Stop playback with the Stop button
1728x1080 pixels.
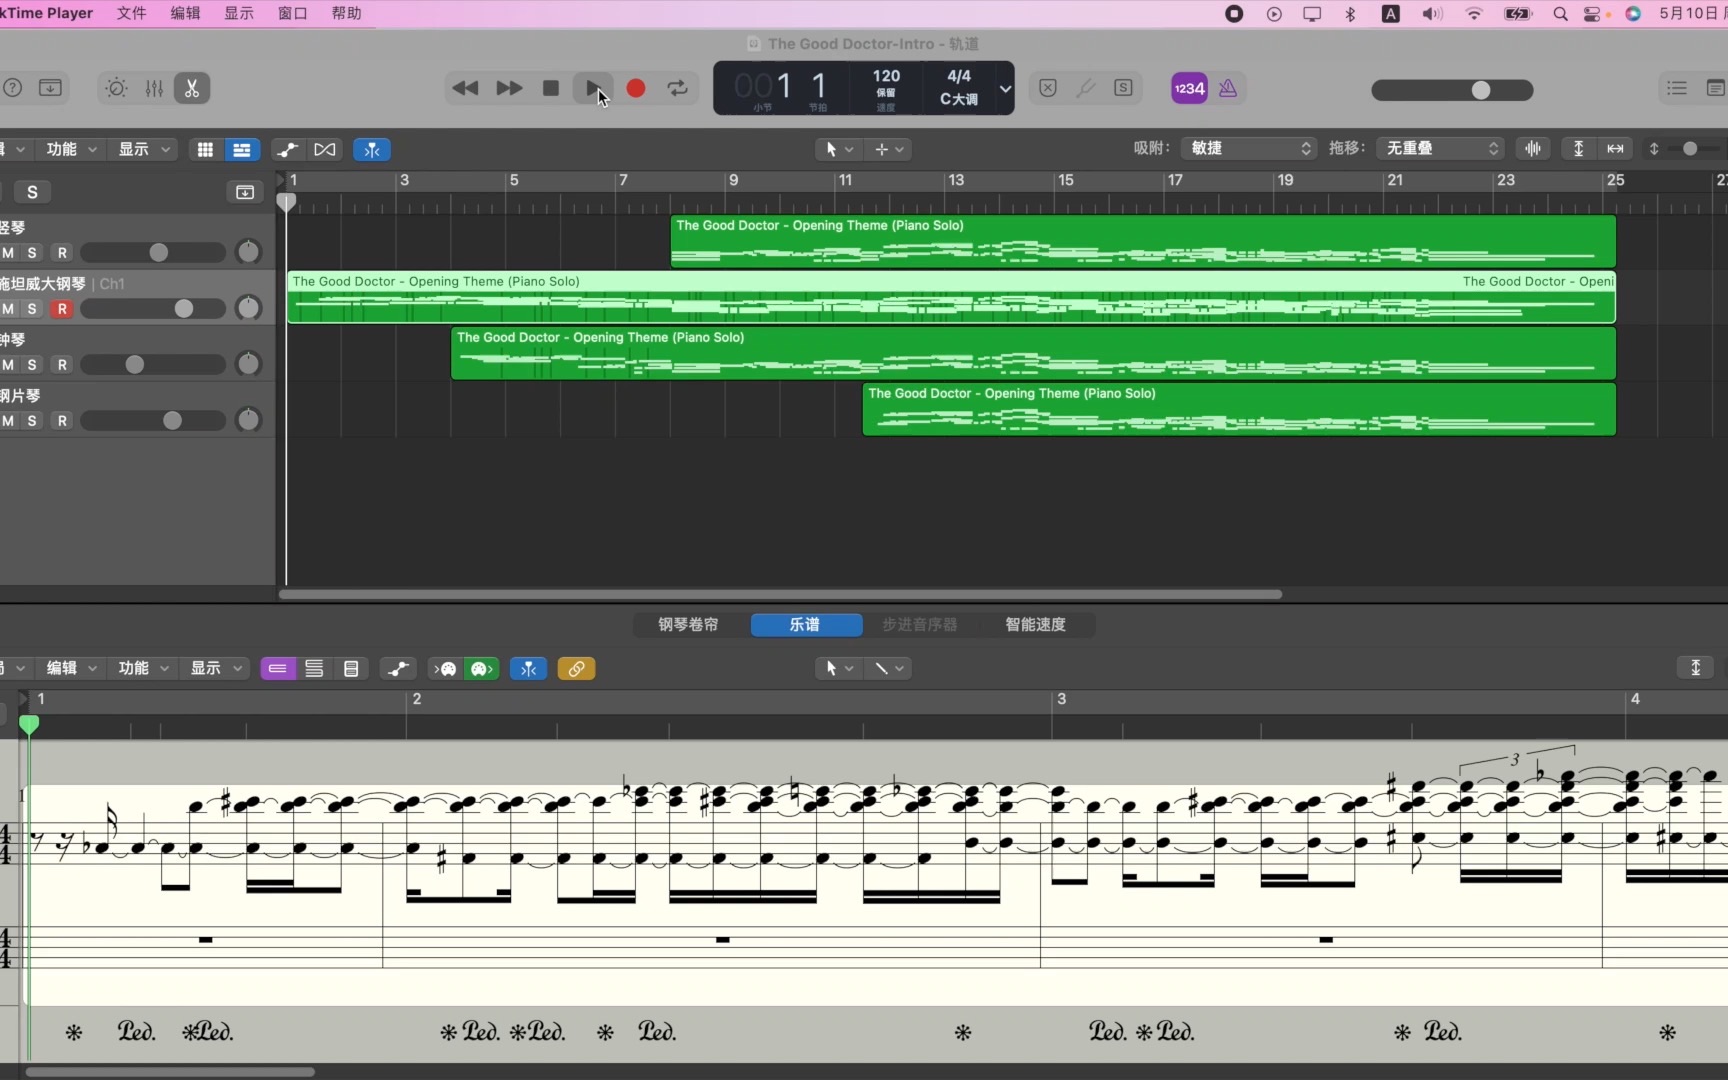coord(551,88)
